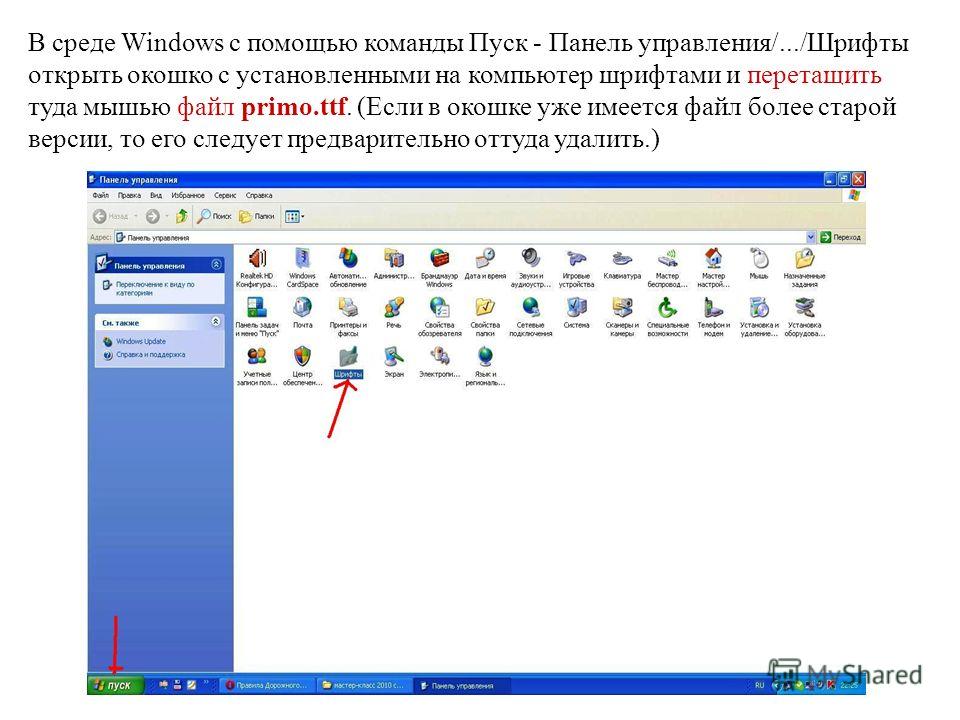Click the пуск Start button
The image size is (960, 720).
click(x=116, y=685)
